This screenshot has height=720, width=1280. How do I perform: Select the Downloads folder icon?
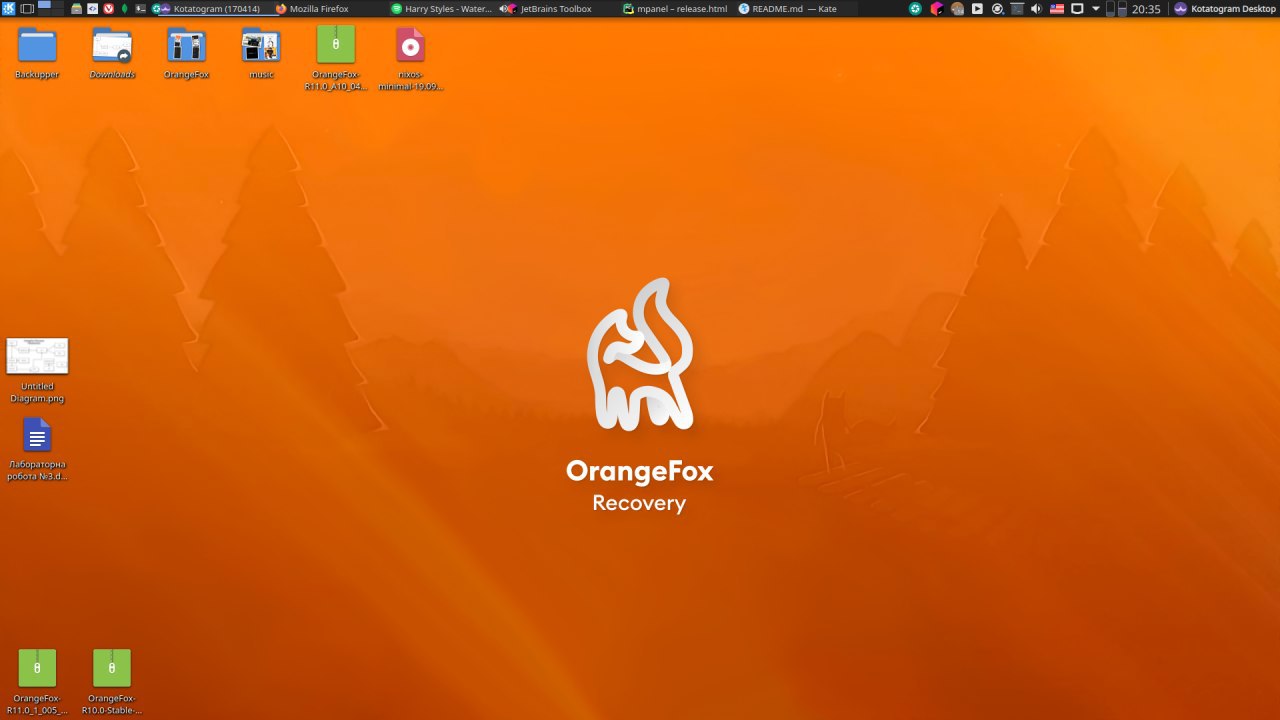click(x=112, y=53)
